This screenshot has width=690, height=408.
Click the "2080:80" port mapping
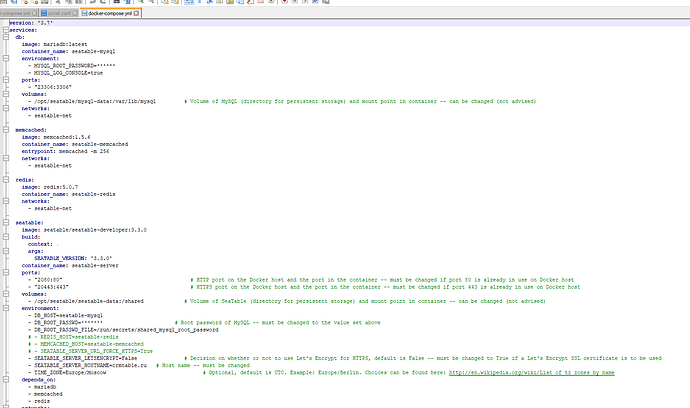[48, 280]
